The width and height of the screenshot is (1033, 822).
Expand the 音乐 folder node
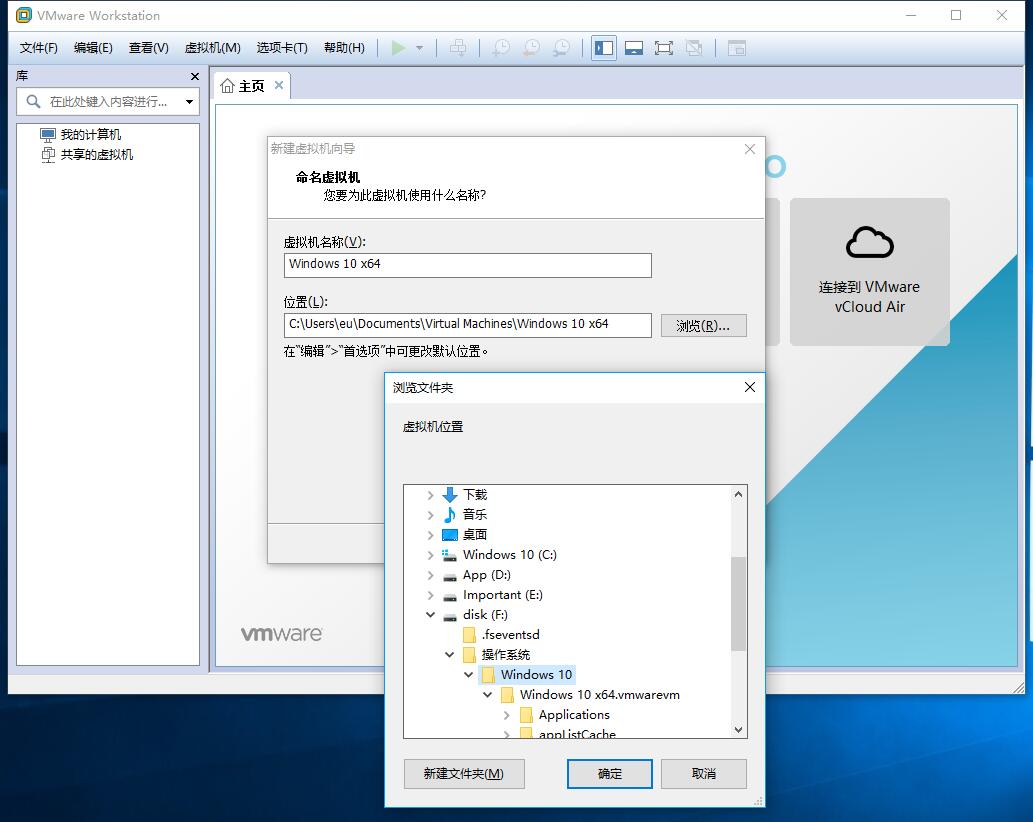click(430, 515)
